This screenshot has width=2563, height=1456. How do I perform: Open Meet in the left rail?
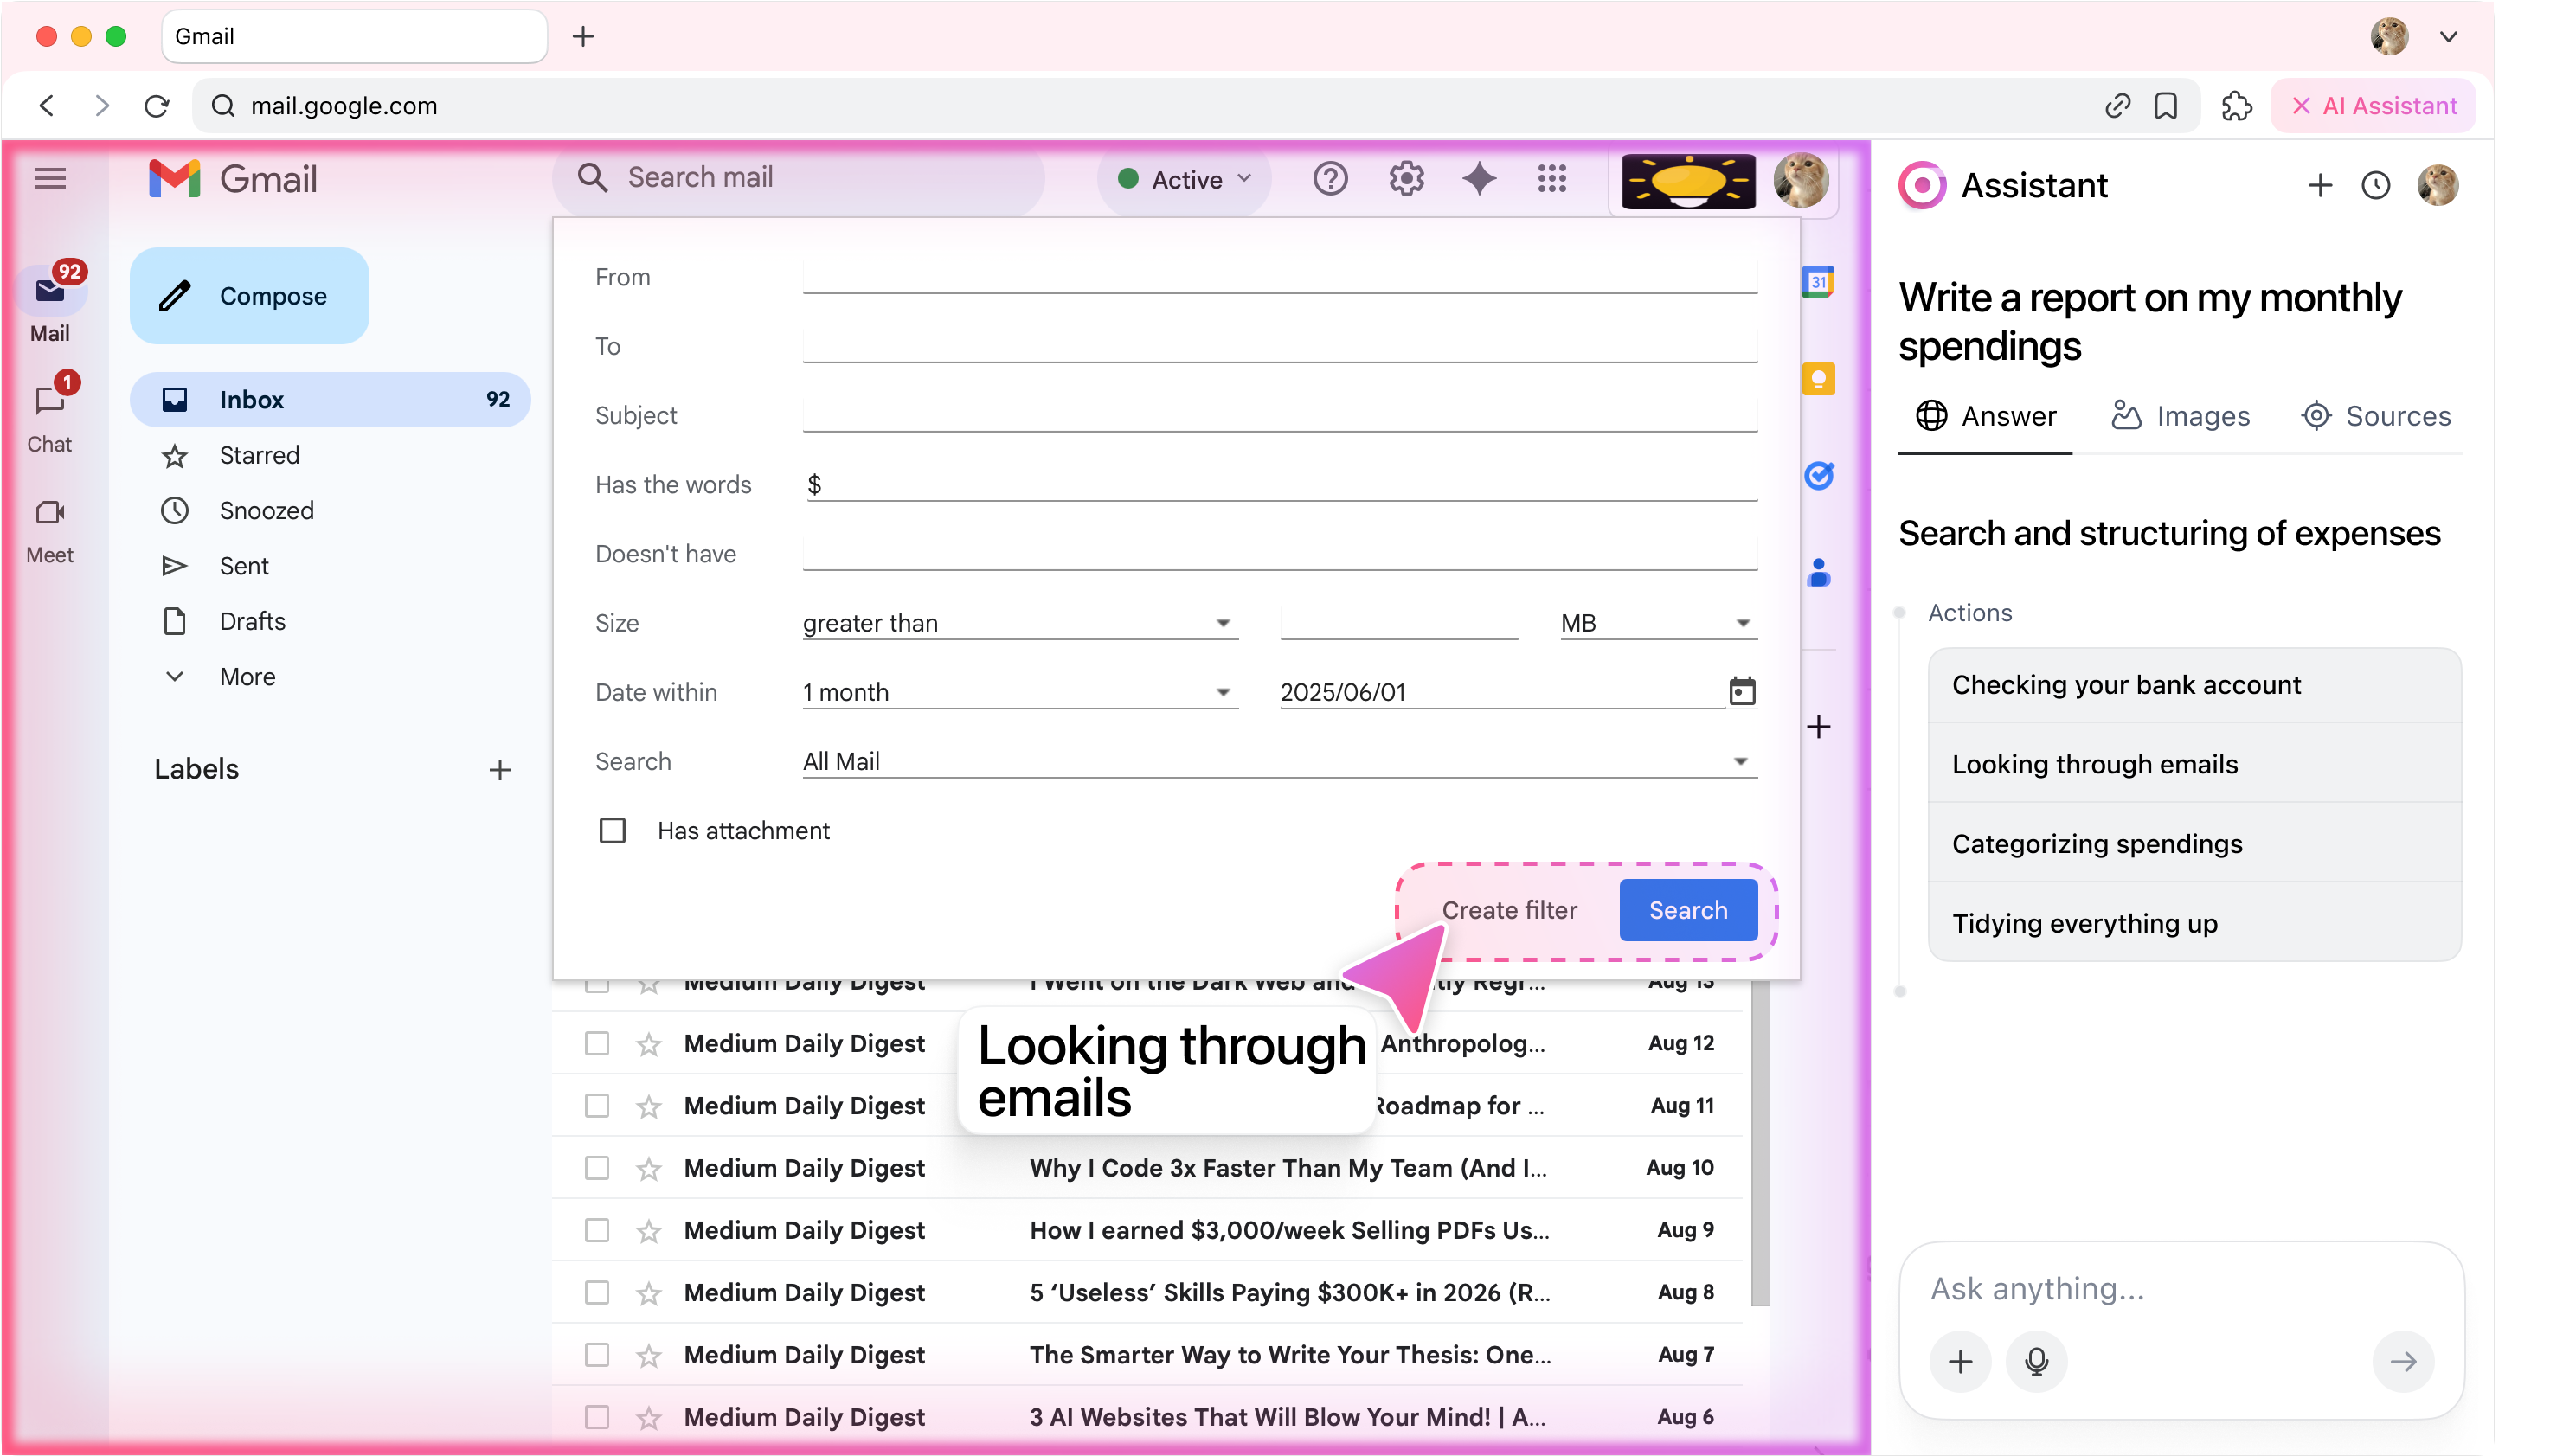click(x=50, y=531)
